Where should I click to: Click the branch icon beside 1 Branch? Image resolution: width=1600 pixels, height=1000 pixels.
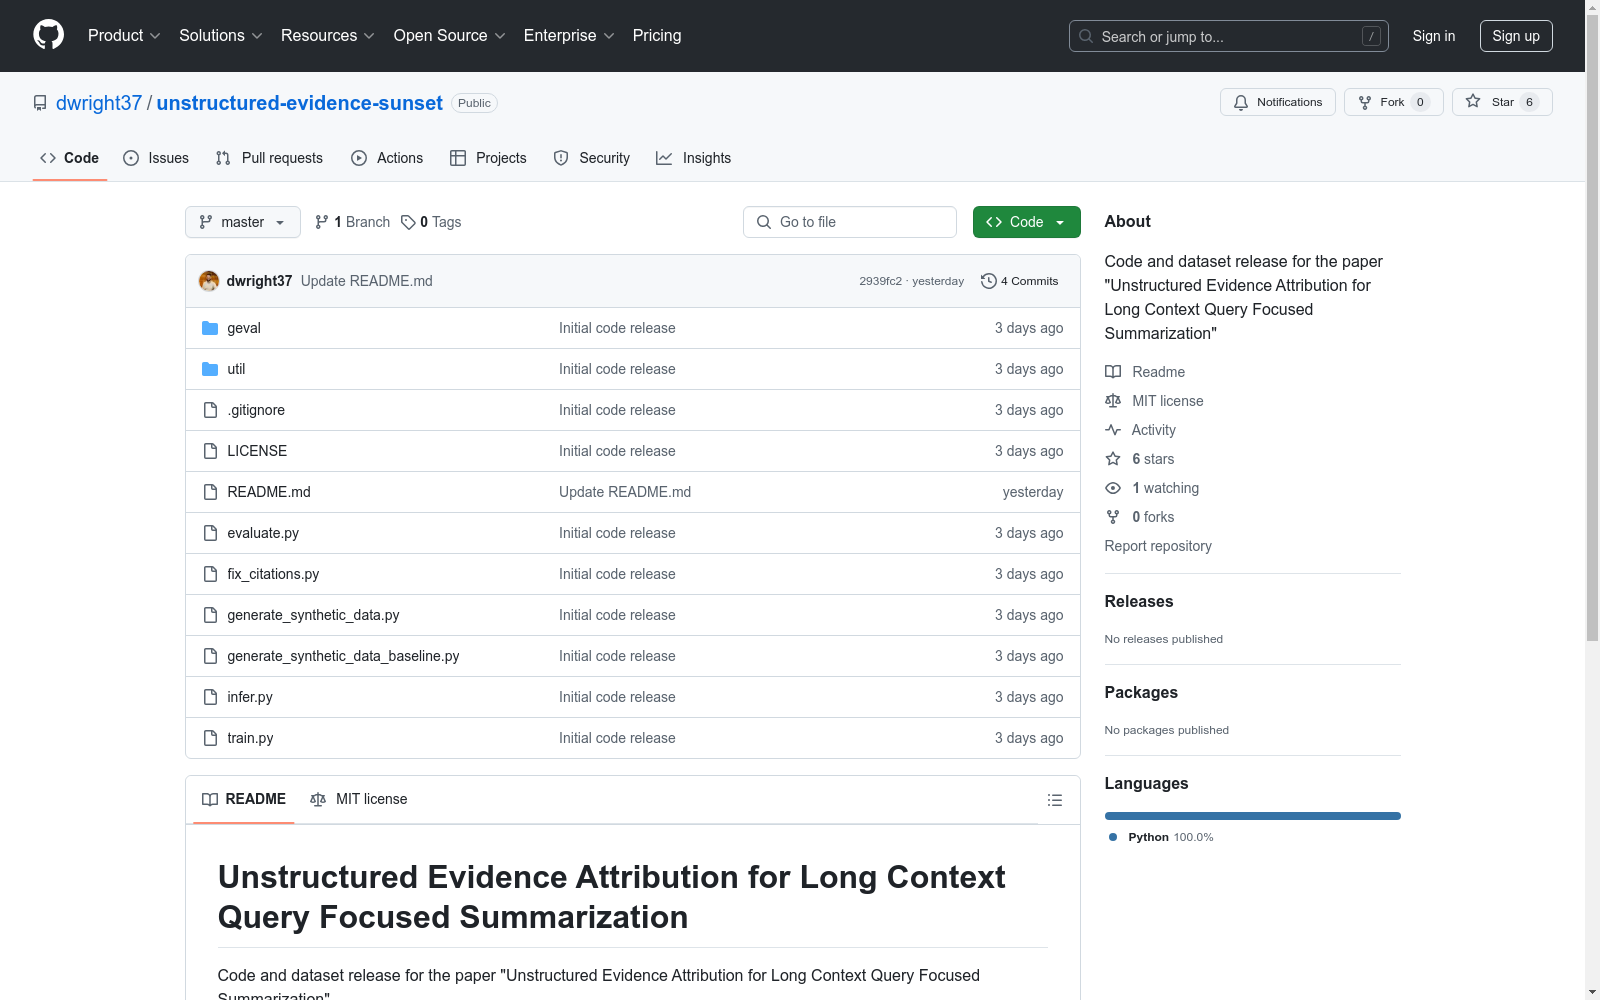click(x=322, y=222)
